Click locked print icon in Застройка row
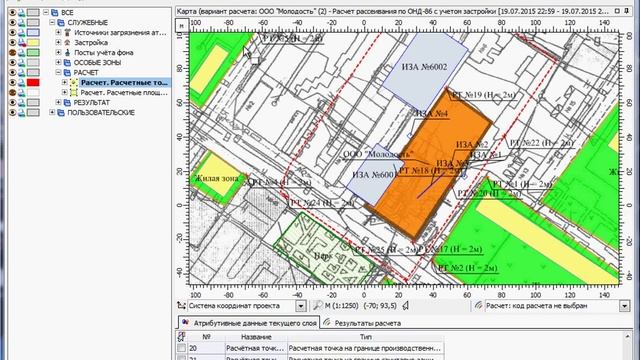This screenshot has width=640, height=360. pyautogui.click(x=22, y=42)
